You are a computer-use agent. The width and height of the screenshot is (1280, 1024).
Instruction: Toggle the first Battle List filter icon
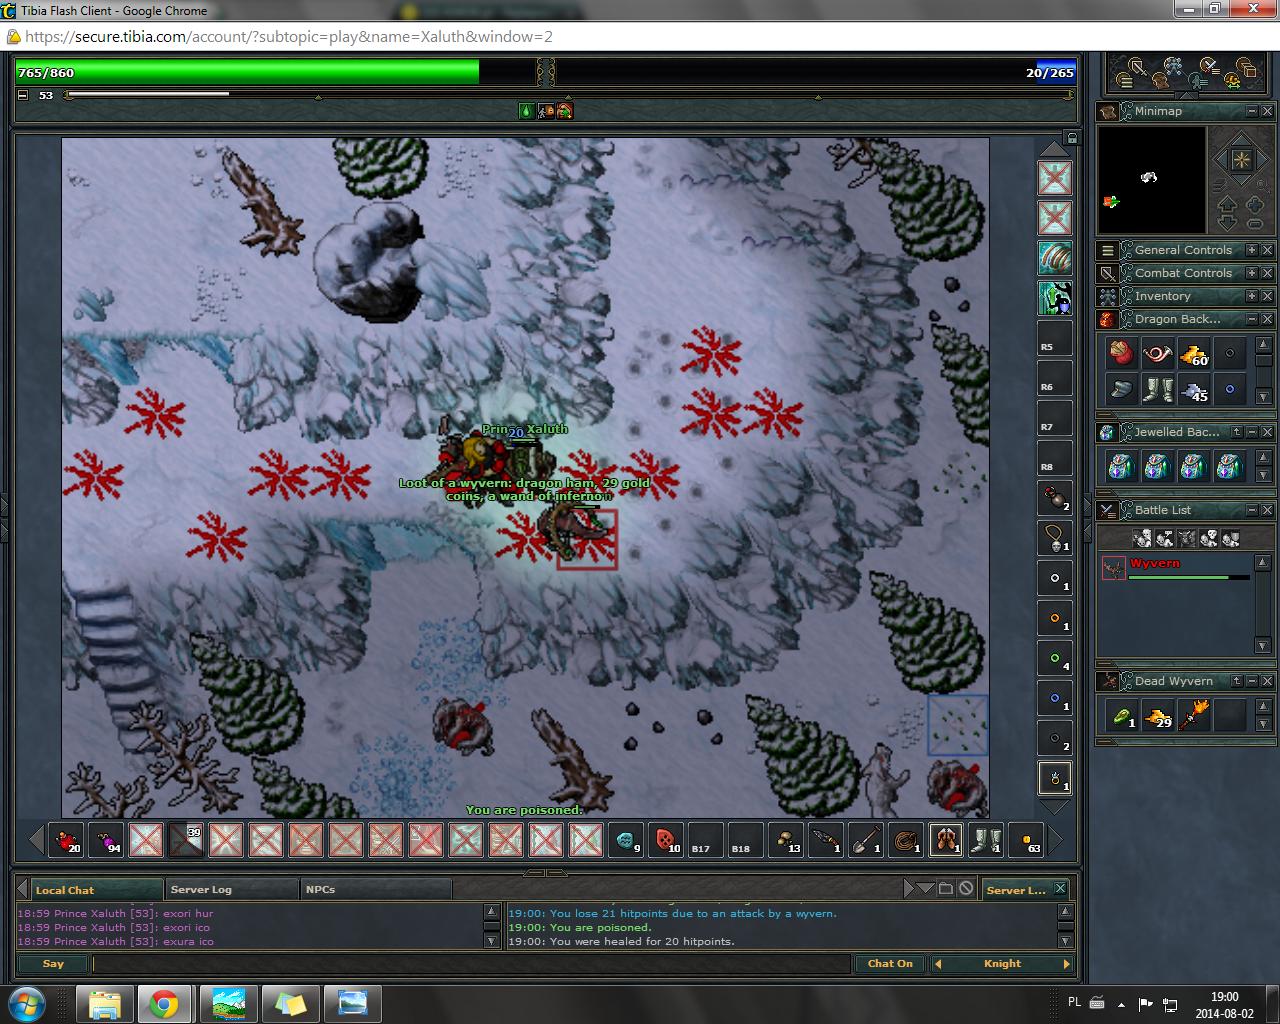(1141, 539)
